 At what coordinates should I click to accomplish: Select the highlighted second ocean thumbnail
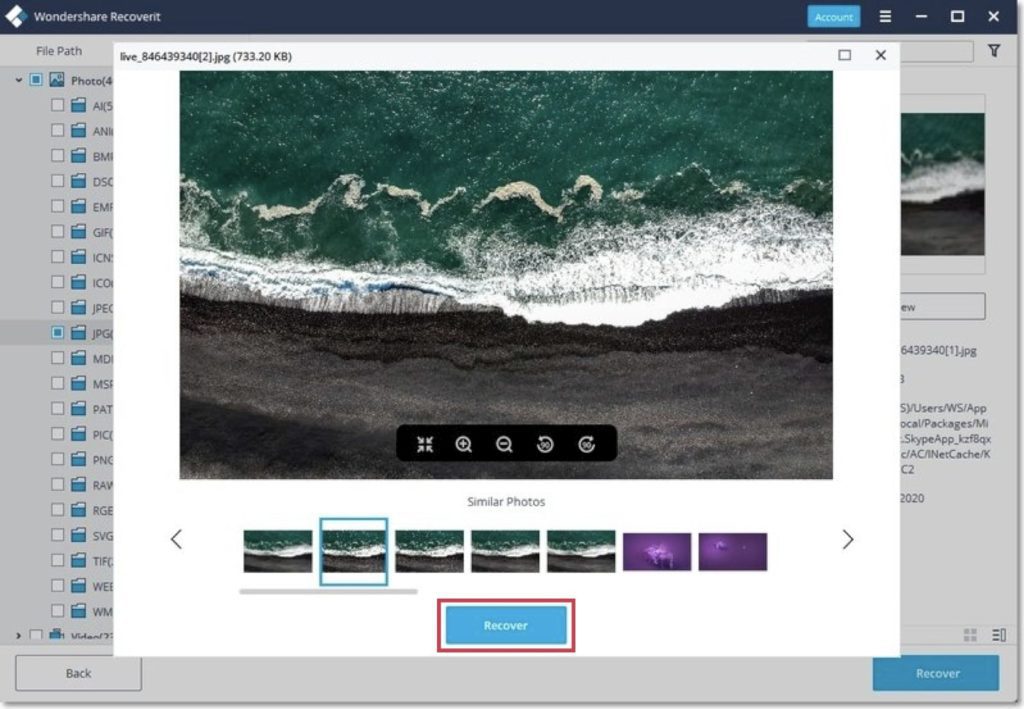coord(353,552)
